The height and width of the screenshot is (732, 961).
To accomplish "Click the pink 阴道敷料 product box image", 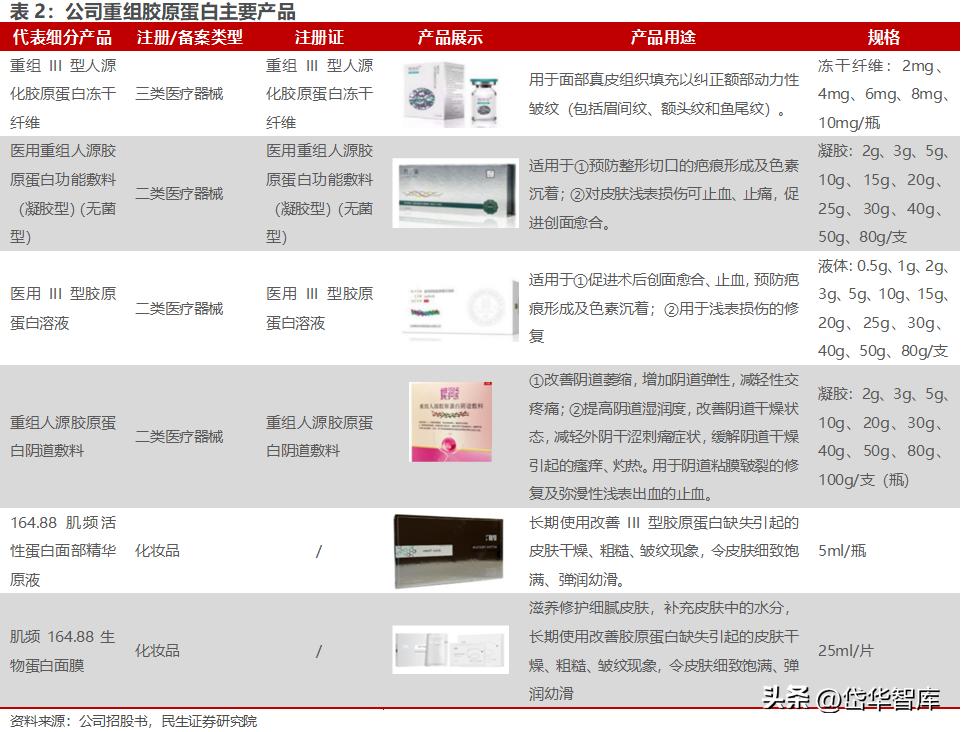I will coord(449,421).
